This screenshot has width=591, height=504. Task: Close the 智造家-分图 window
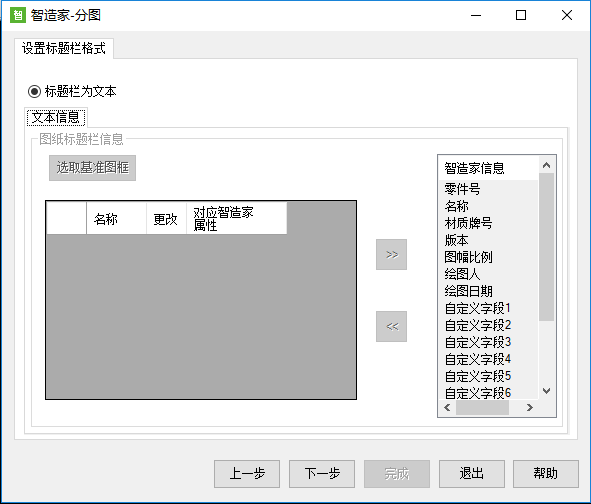(567, 15)
